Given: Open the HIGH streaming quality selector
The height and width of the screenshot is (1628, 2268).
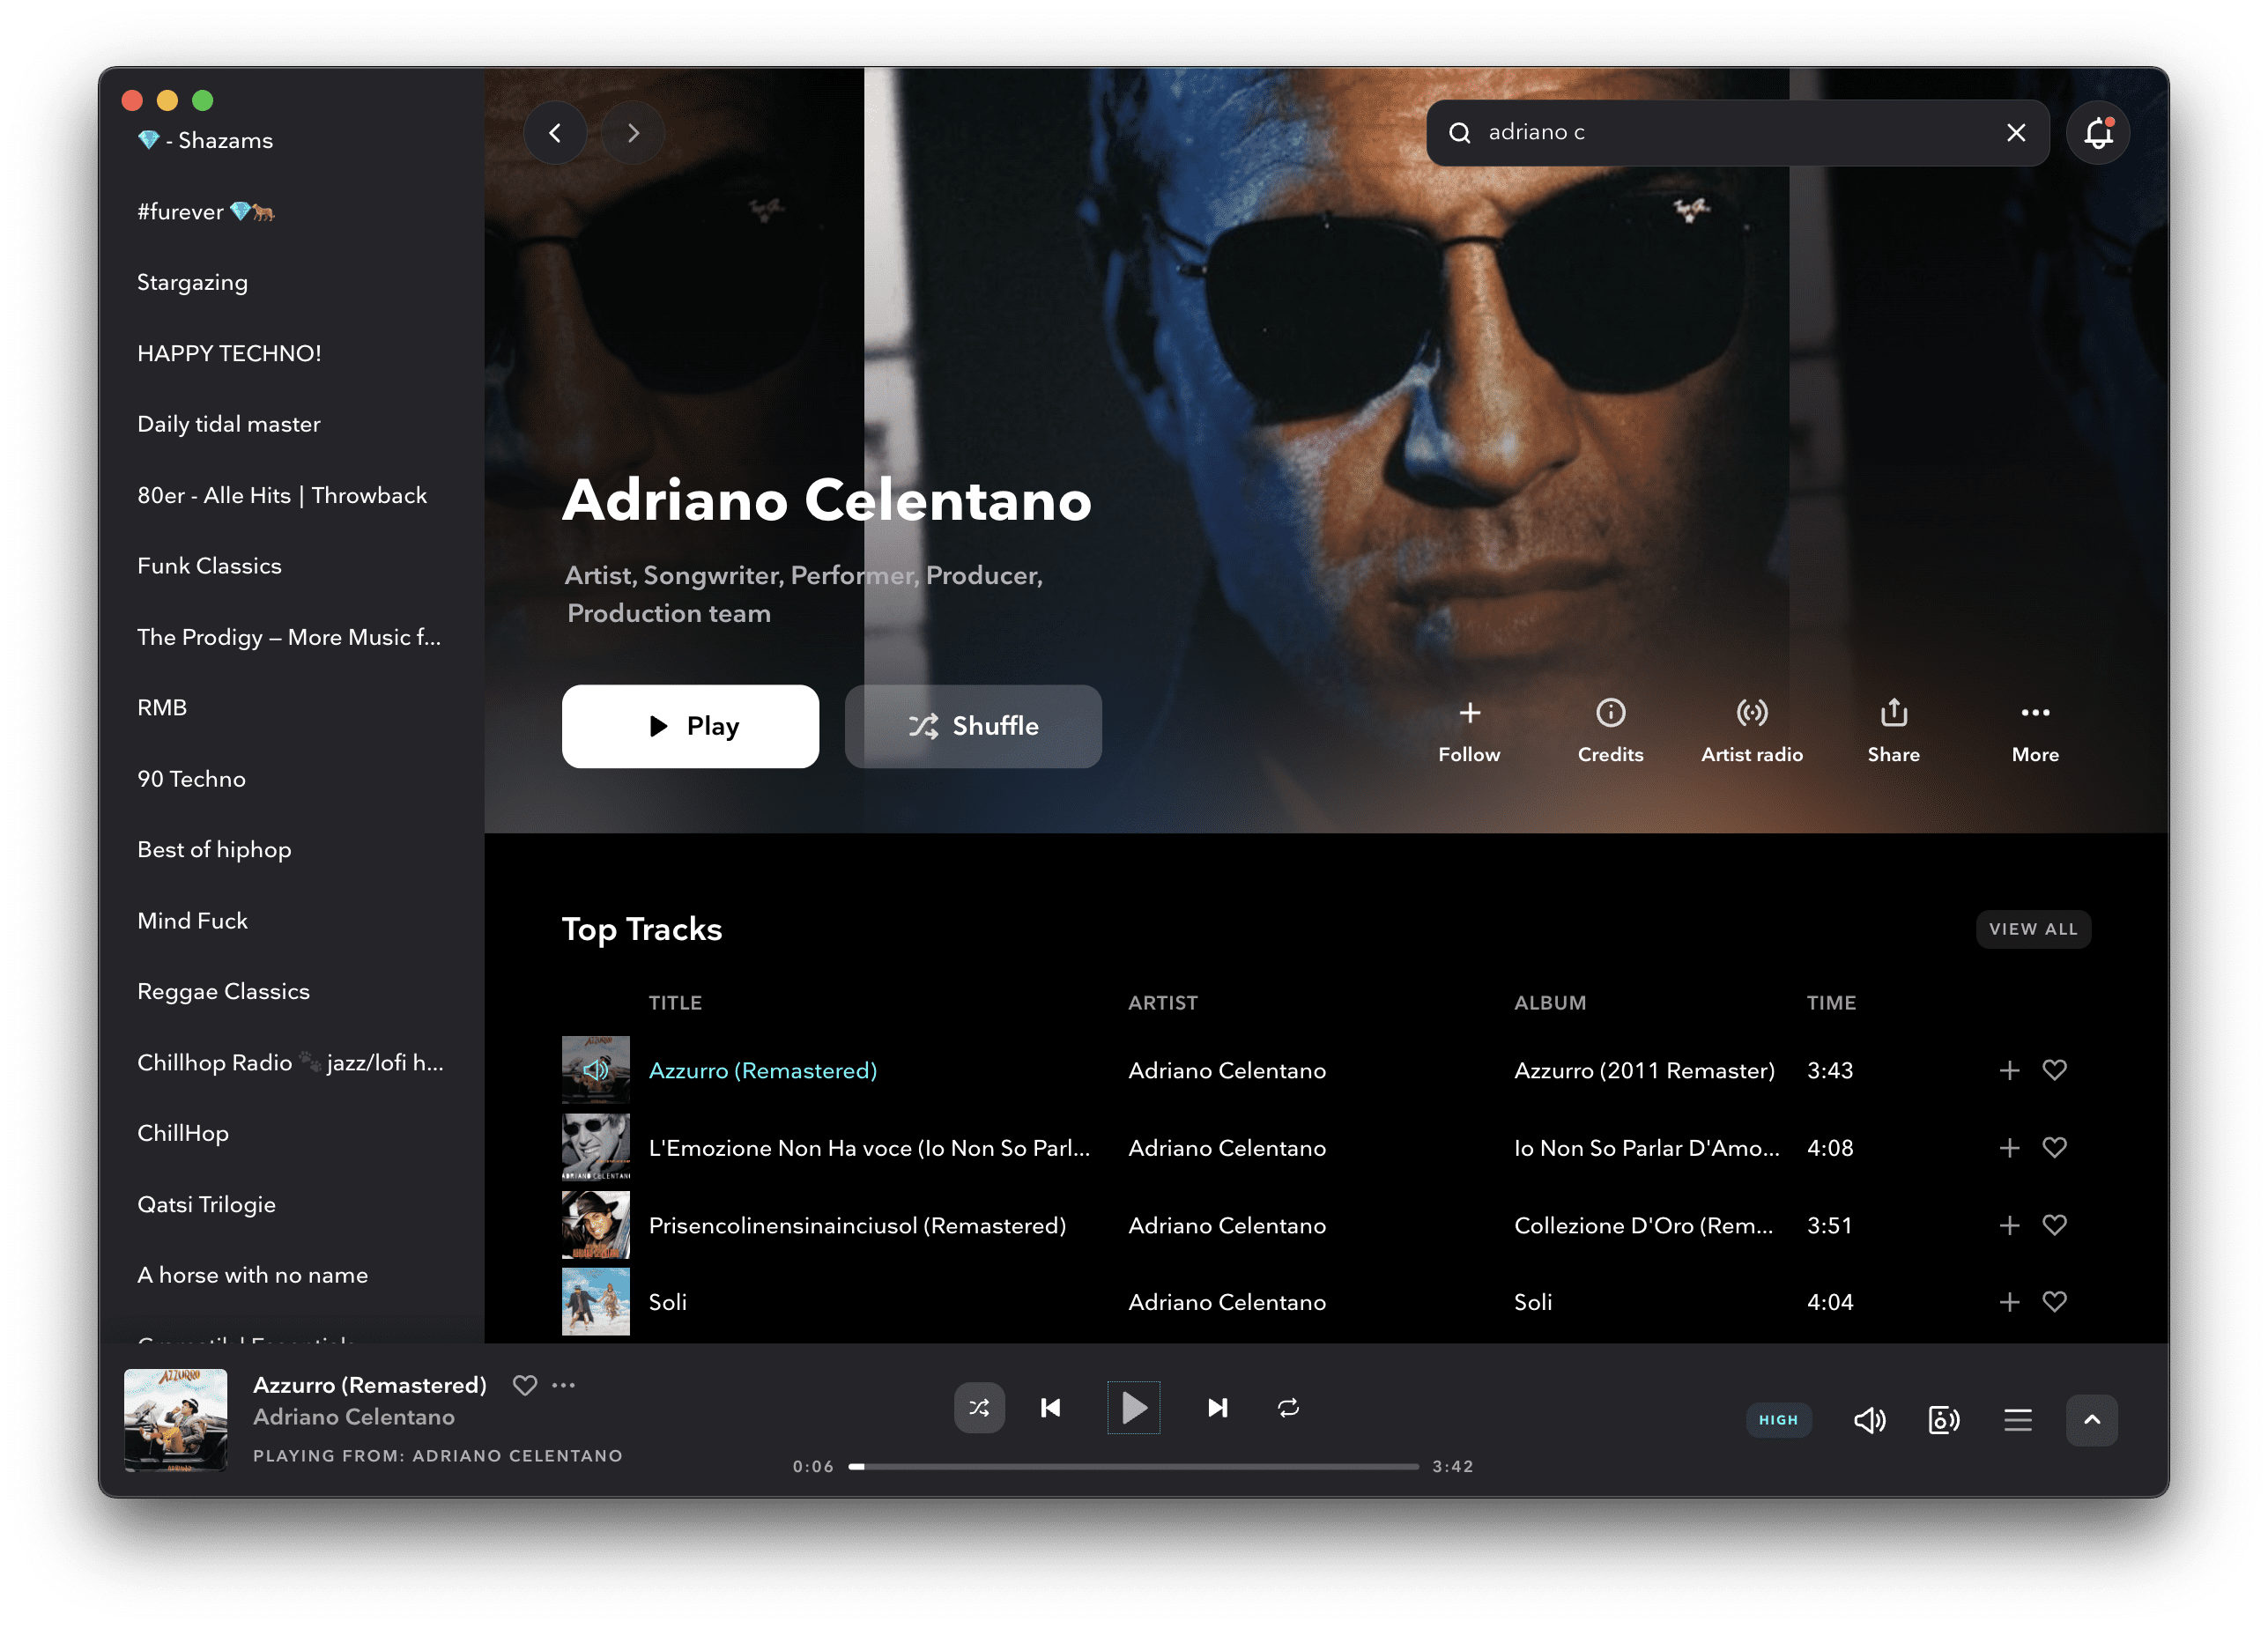Looking at the screenshot, I should point(1778,1419).
